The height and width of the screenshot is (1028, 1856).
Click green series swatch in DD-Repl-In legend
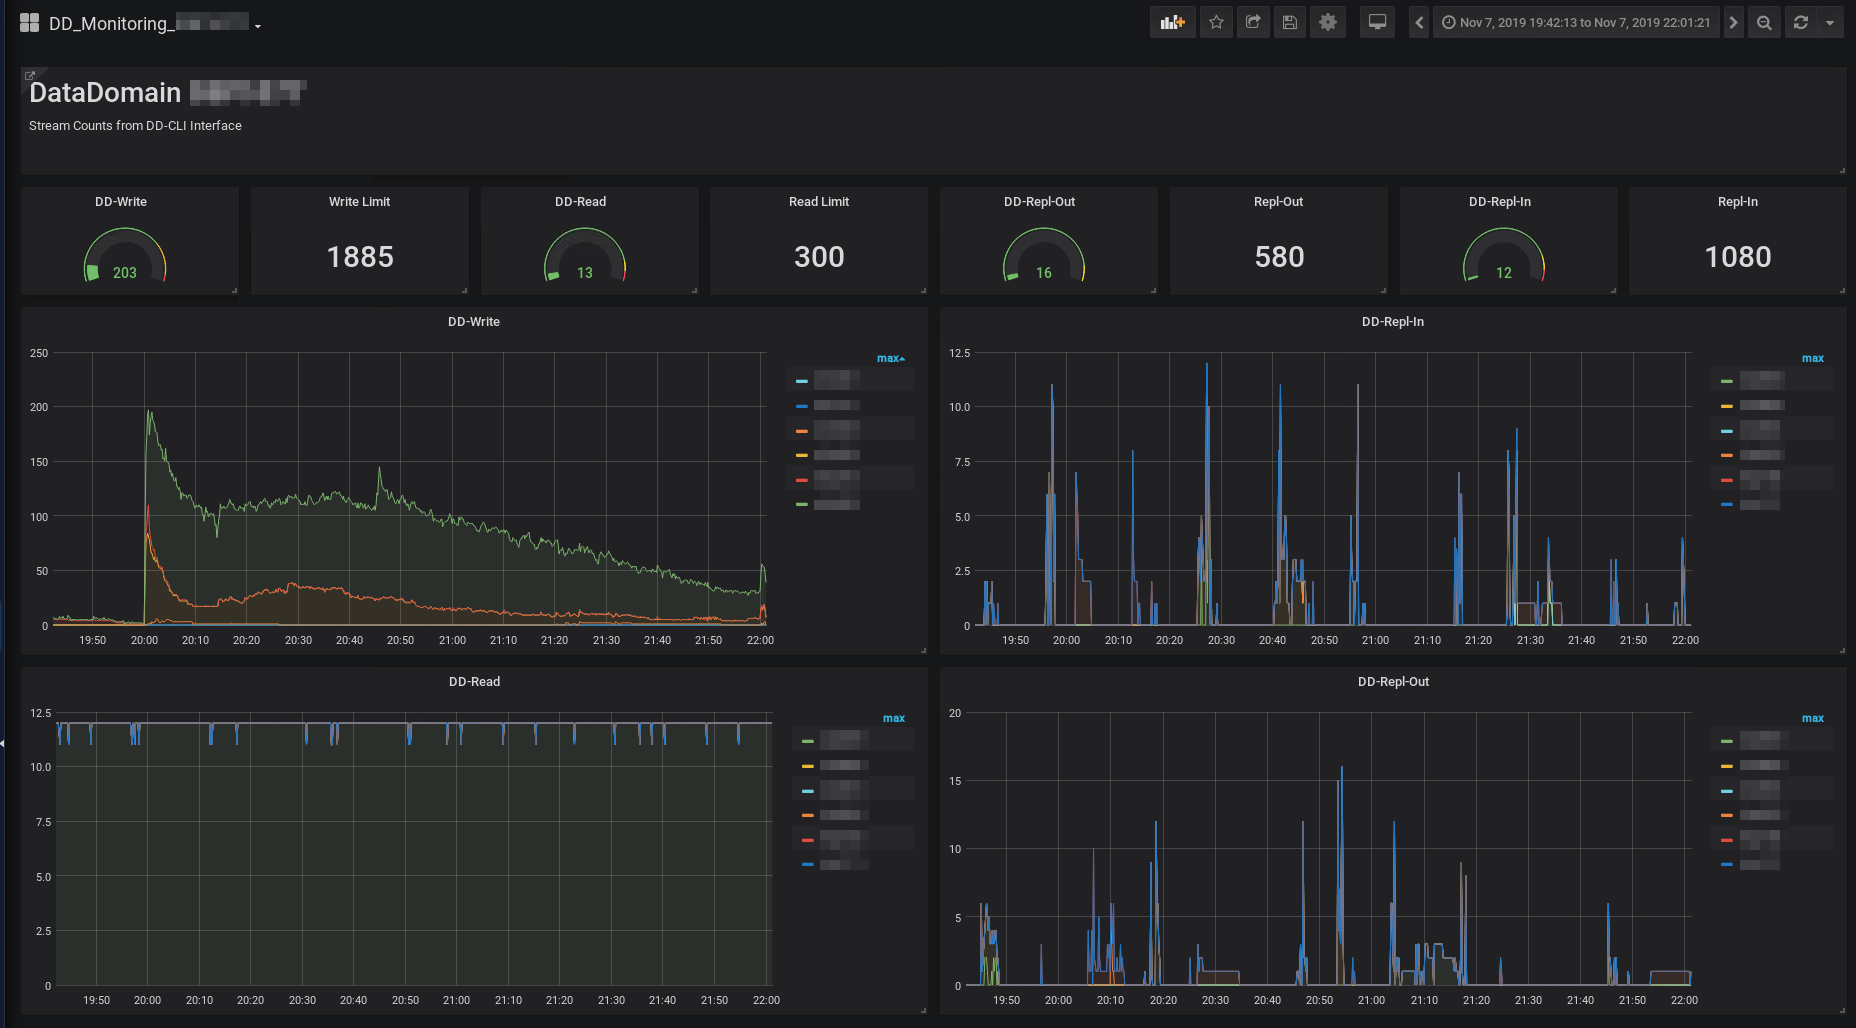tap(1727, 381)
